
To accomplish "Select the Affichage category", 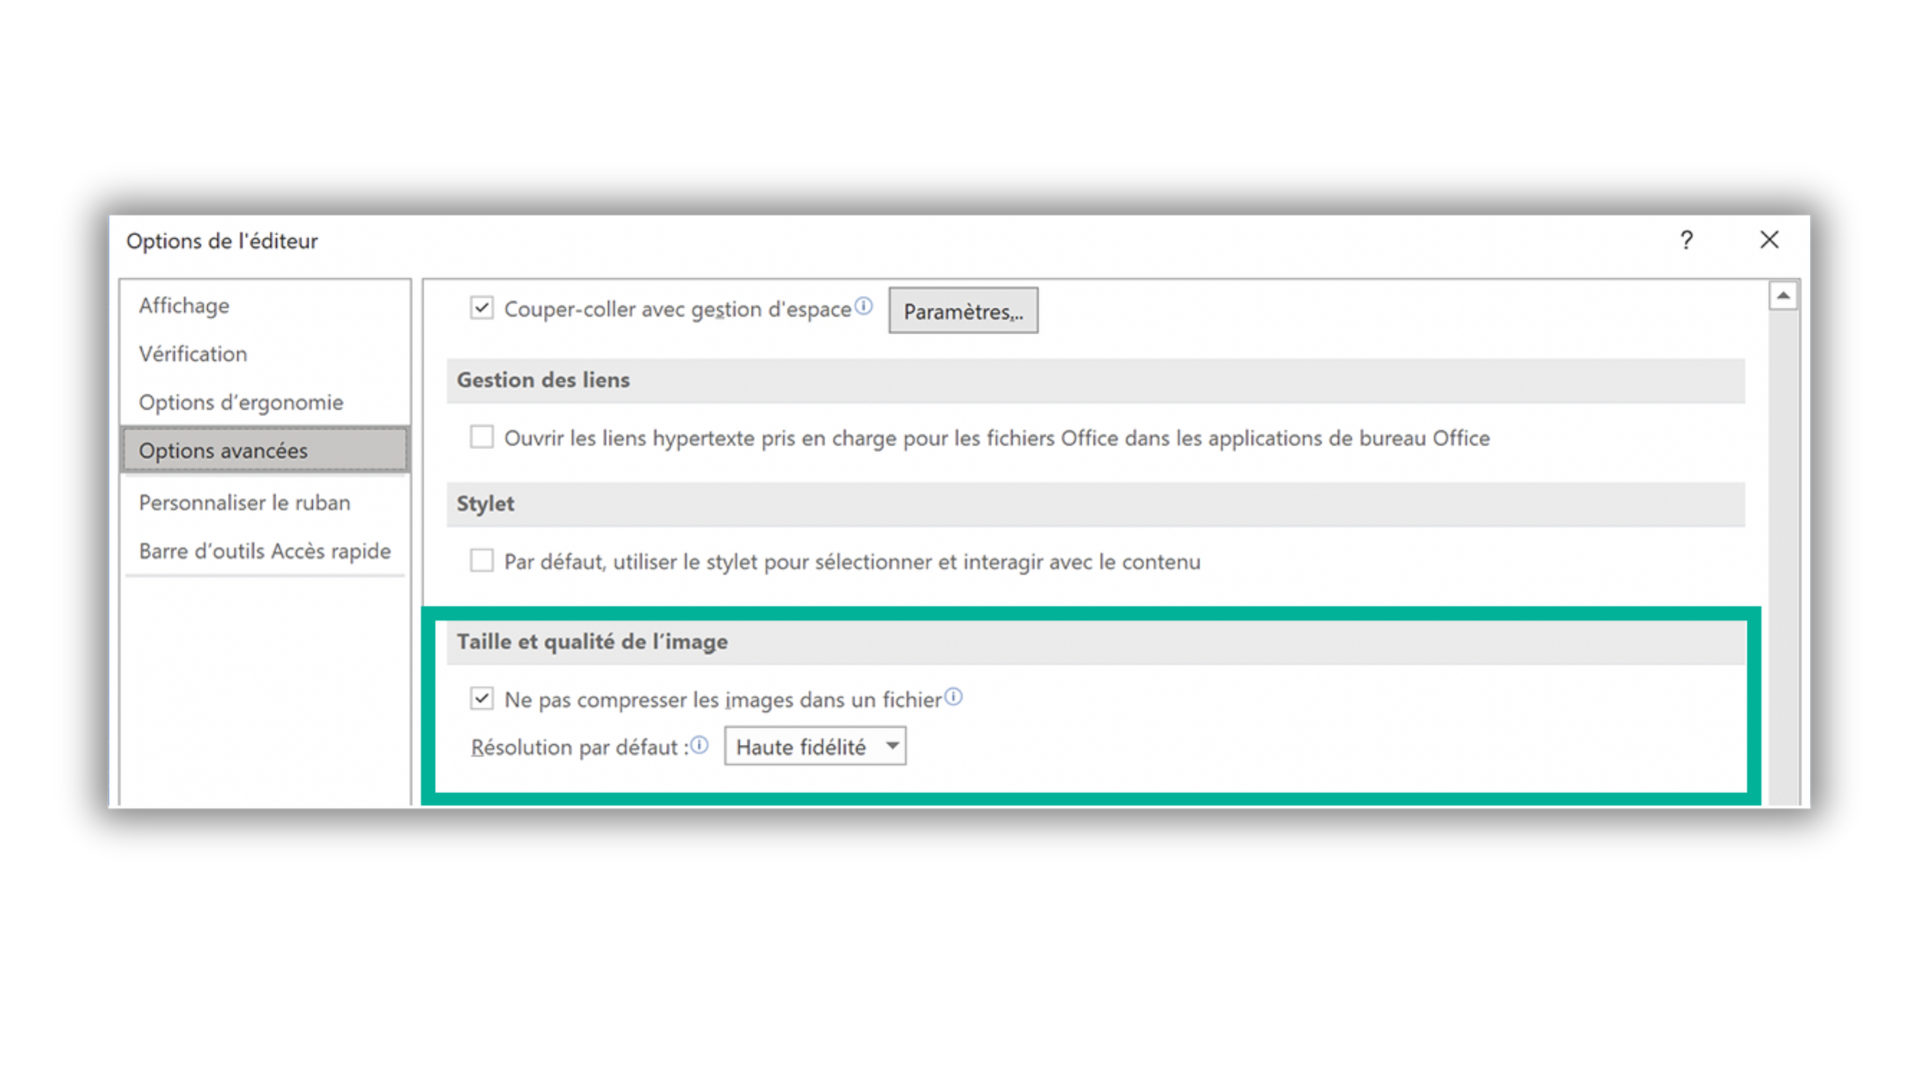I will (x=184, y=306).
